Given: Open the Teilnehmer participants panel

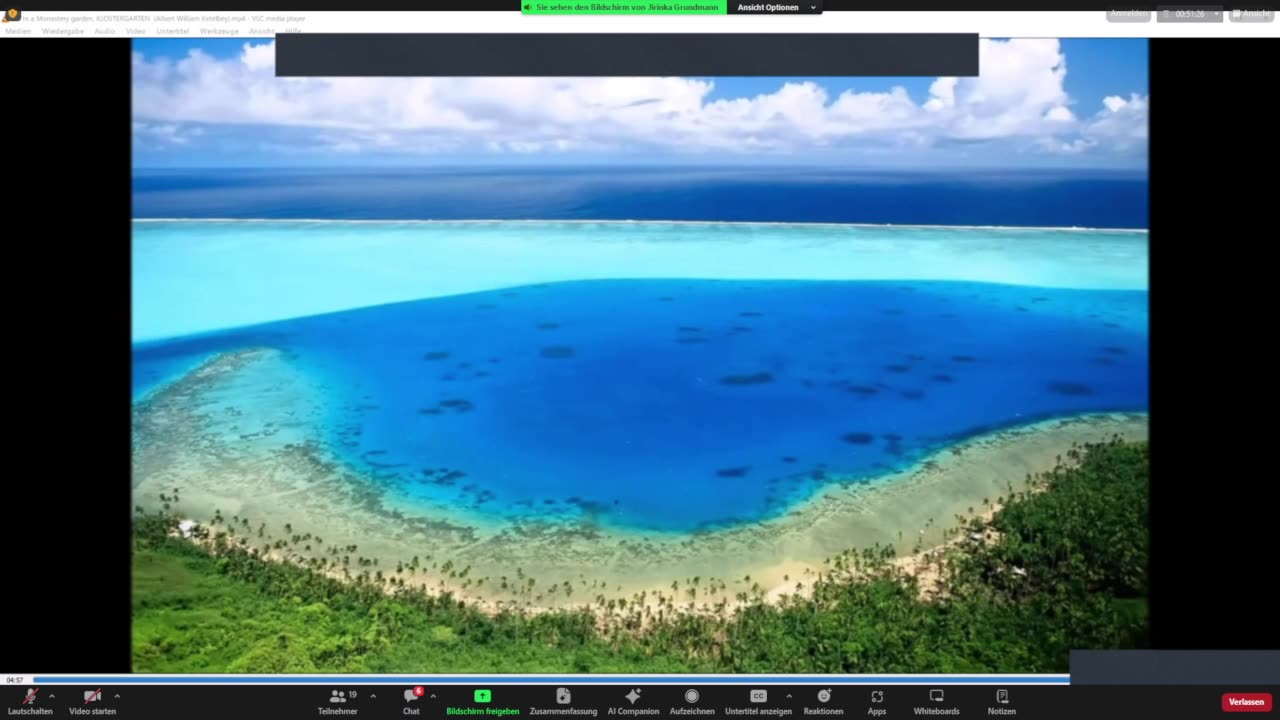Looking at the screenshot, I should tap(338, 702).
